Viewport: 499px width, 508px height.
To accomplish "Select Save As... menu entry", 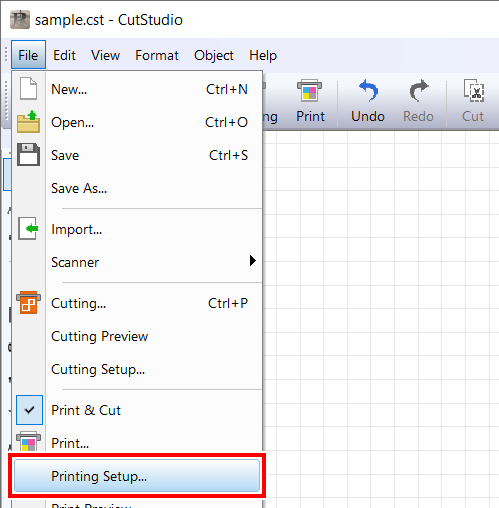I will click(137, 188).
